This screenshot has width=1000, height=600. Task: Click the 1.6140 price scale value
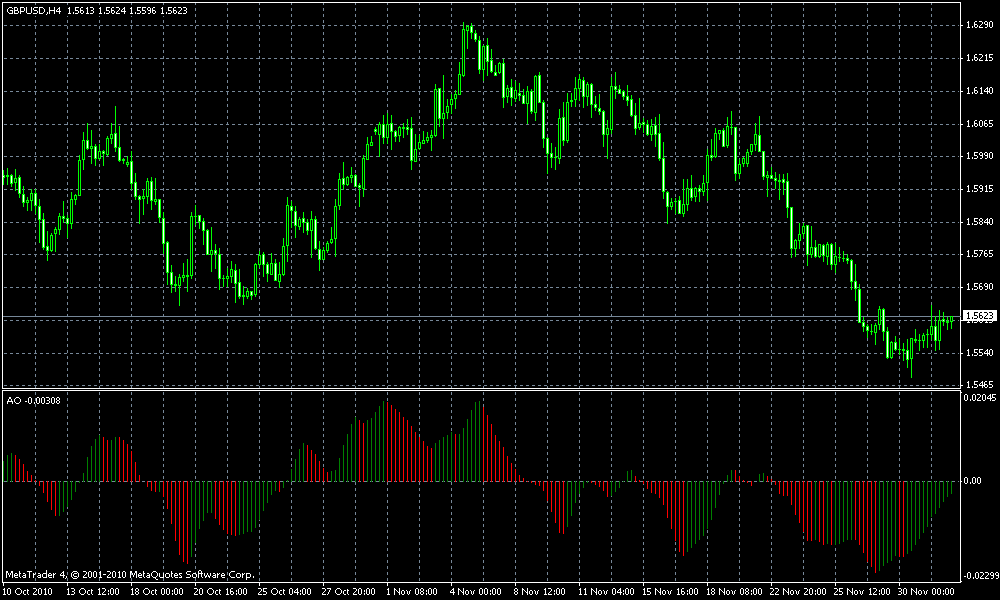click(980, 91)
